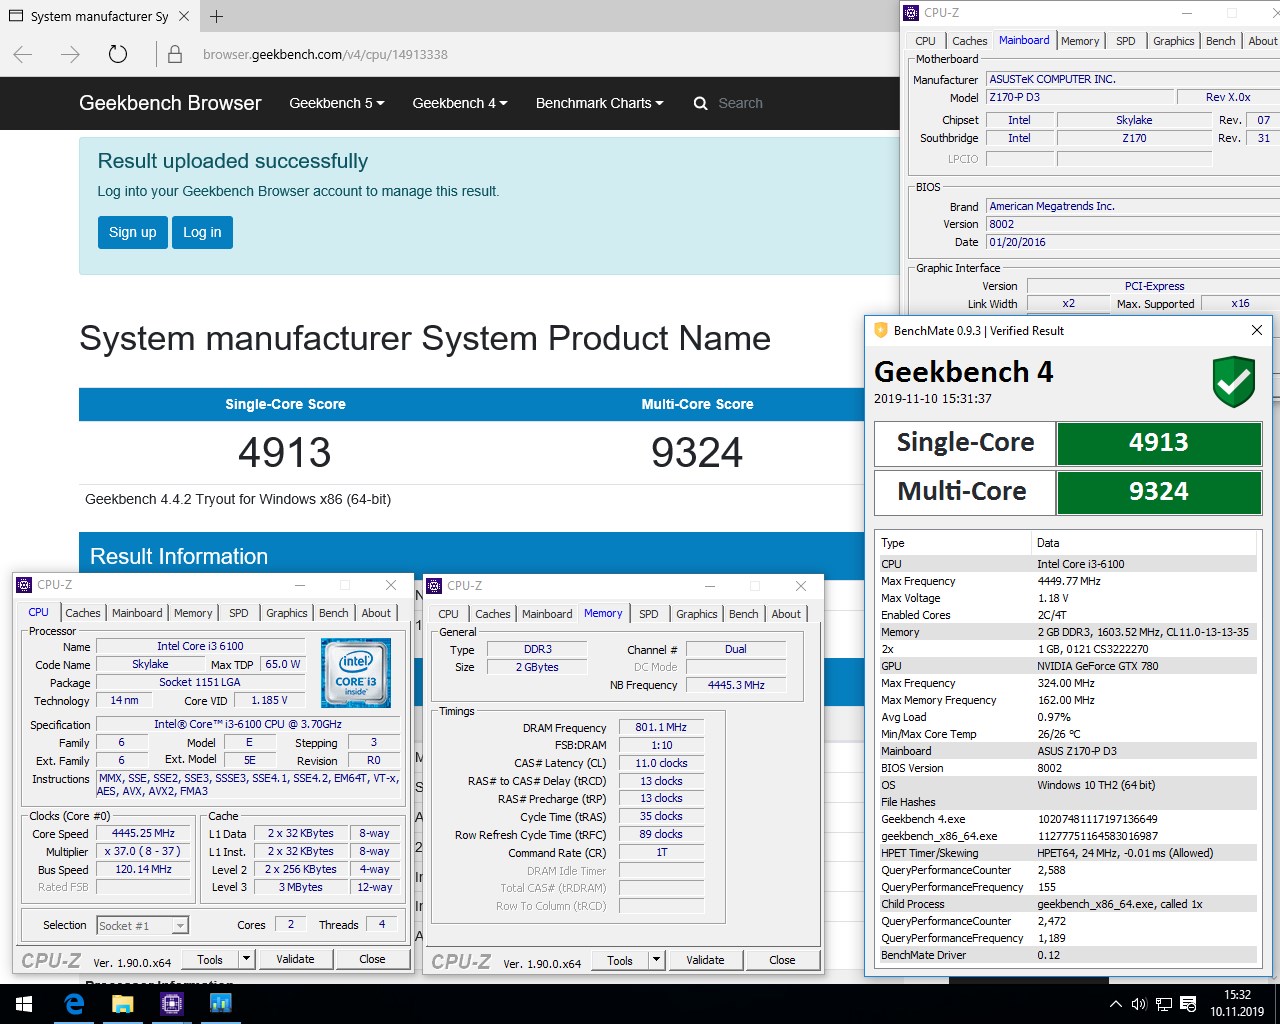1280x1024 pixels.
Task: Open SPD tab in CPU window
Action: click(239, 613)
